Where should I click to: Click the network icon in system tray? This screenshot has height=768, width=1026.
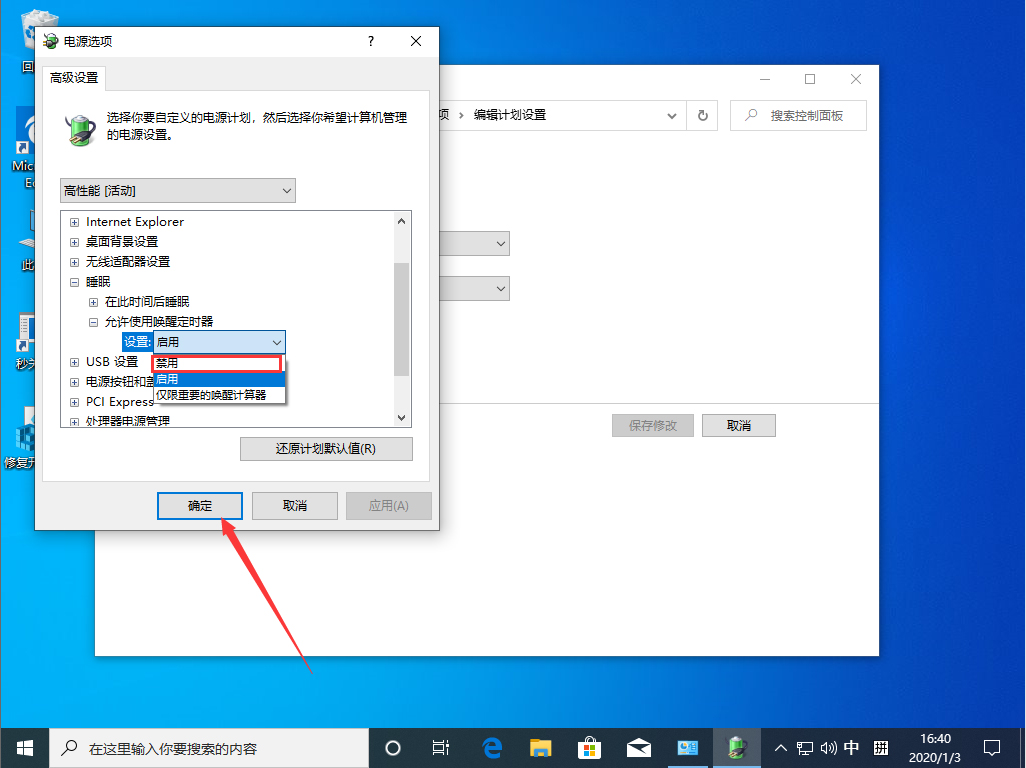coord(805,747)
